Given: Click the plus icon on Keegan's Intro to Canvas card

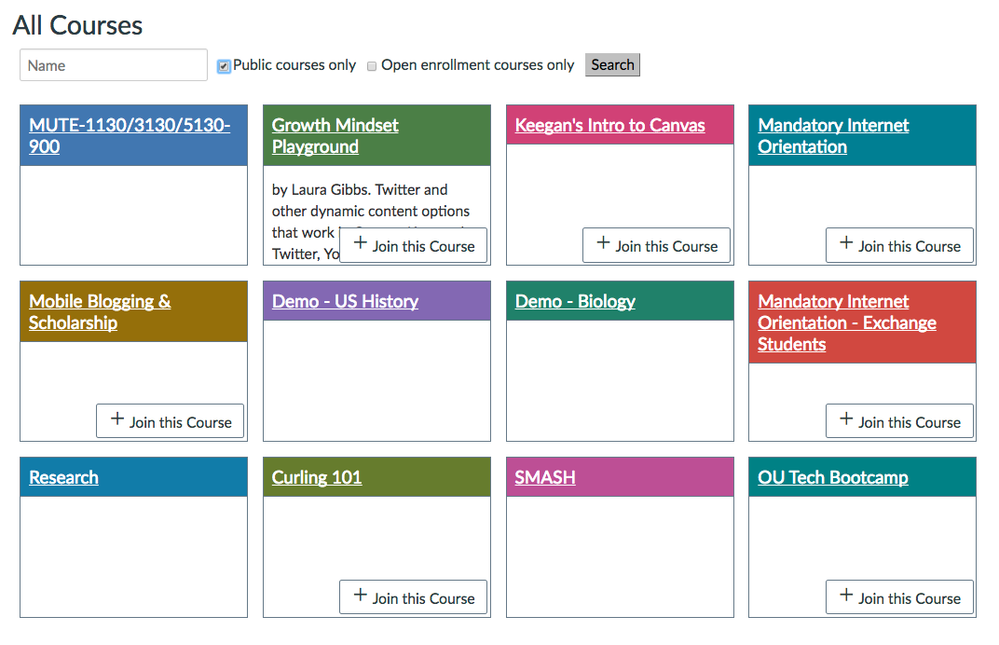Looking at the screenshot, I should pyautogui.click(x=603, y=244).
